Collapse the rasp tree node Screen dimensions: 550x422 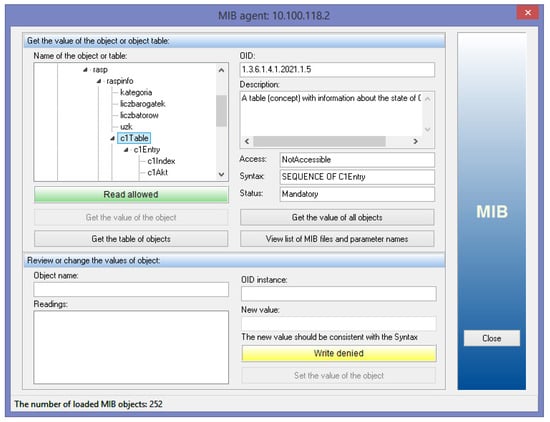click(85, 70)
